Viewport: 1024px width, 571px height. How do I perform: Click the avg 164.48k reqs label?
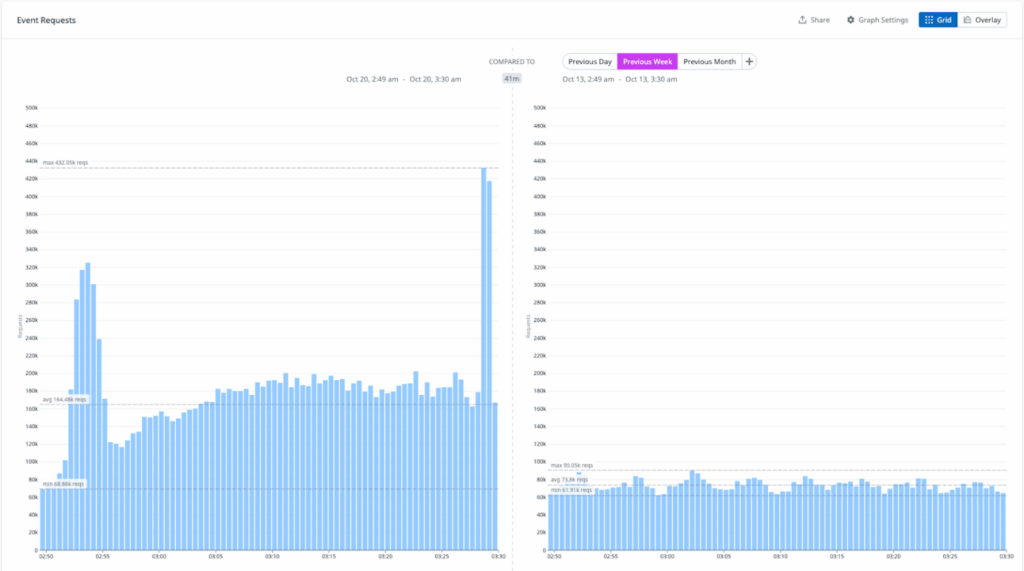click(64, 399)
